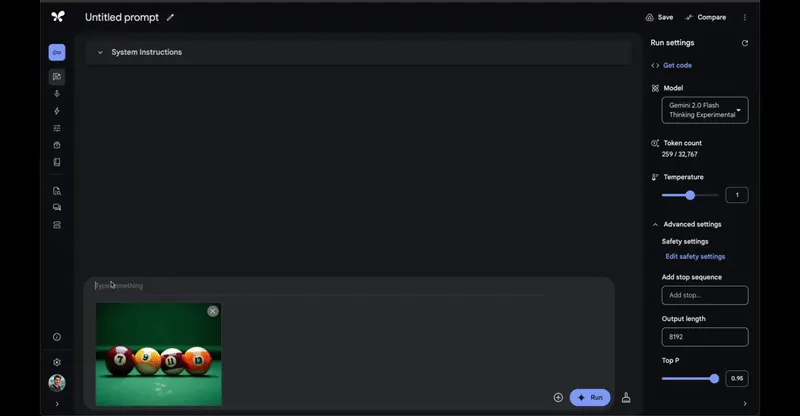Click the clear chat broom icon

[x=626, y=398]
